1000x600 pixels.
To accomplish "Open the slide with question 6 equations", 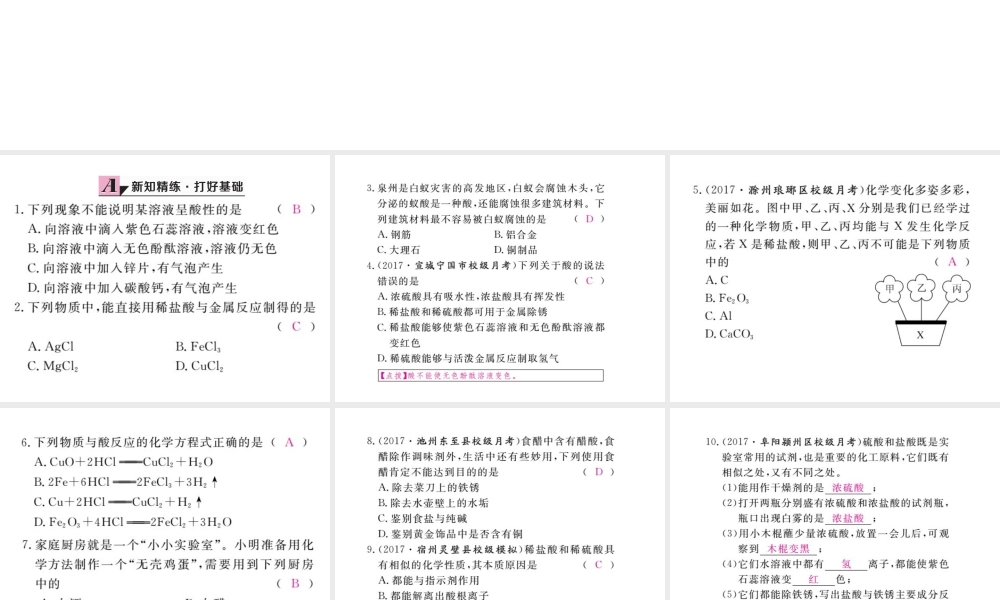I will tap(165, 504).
